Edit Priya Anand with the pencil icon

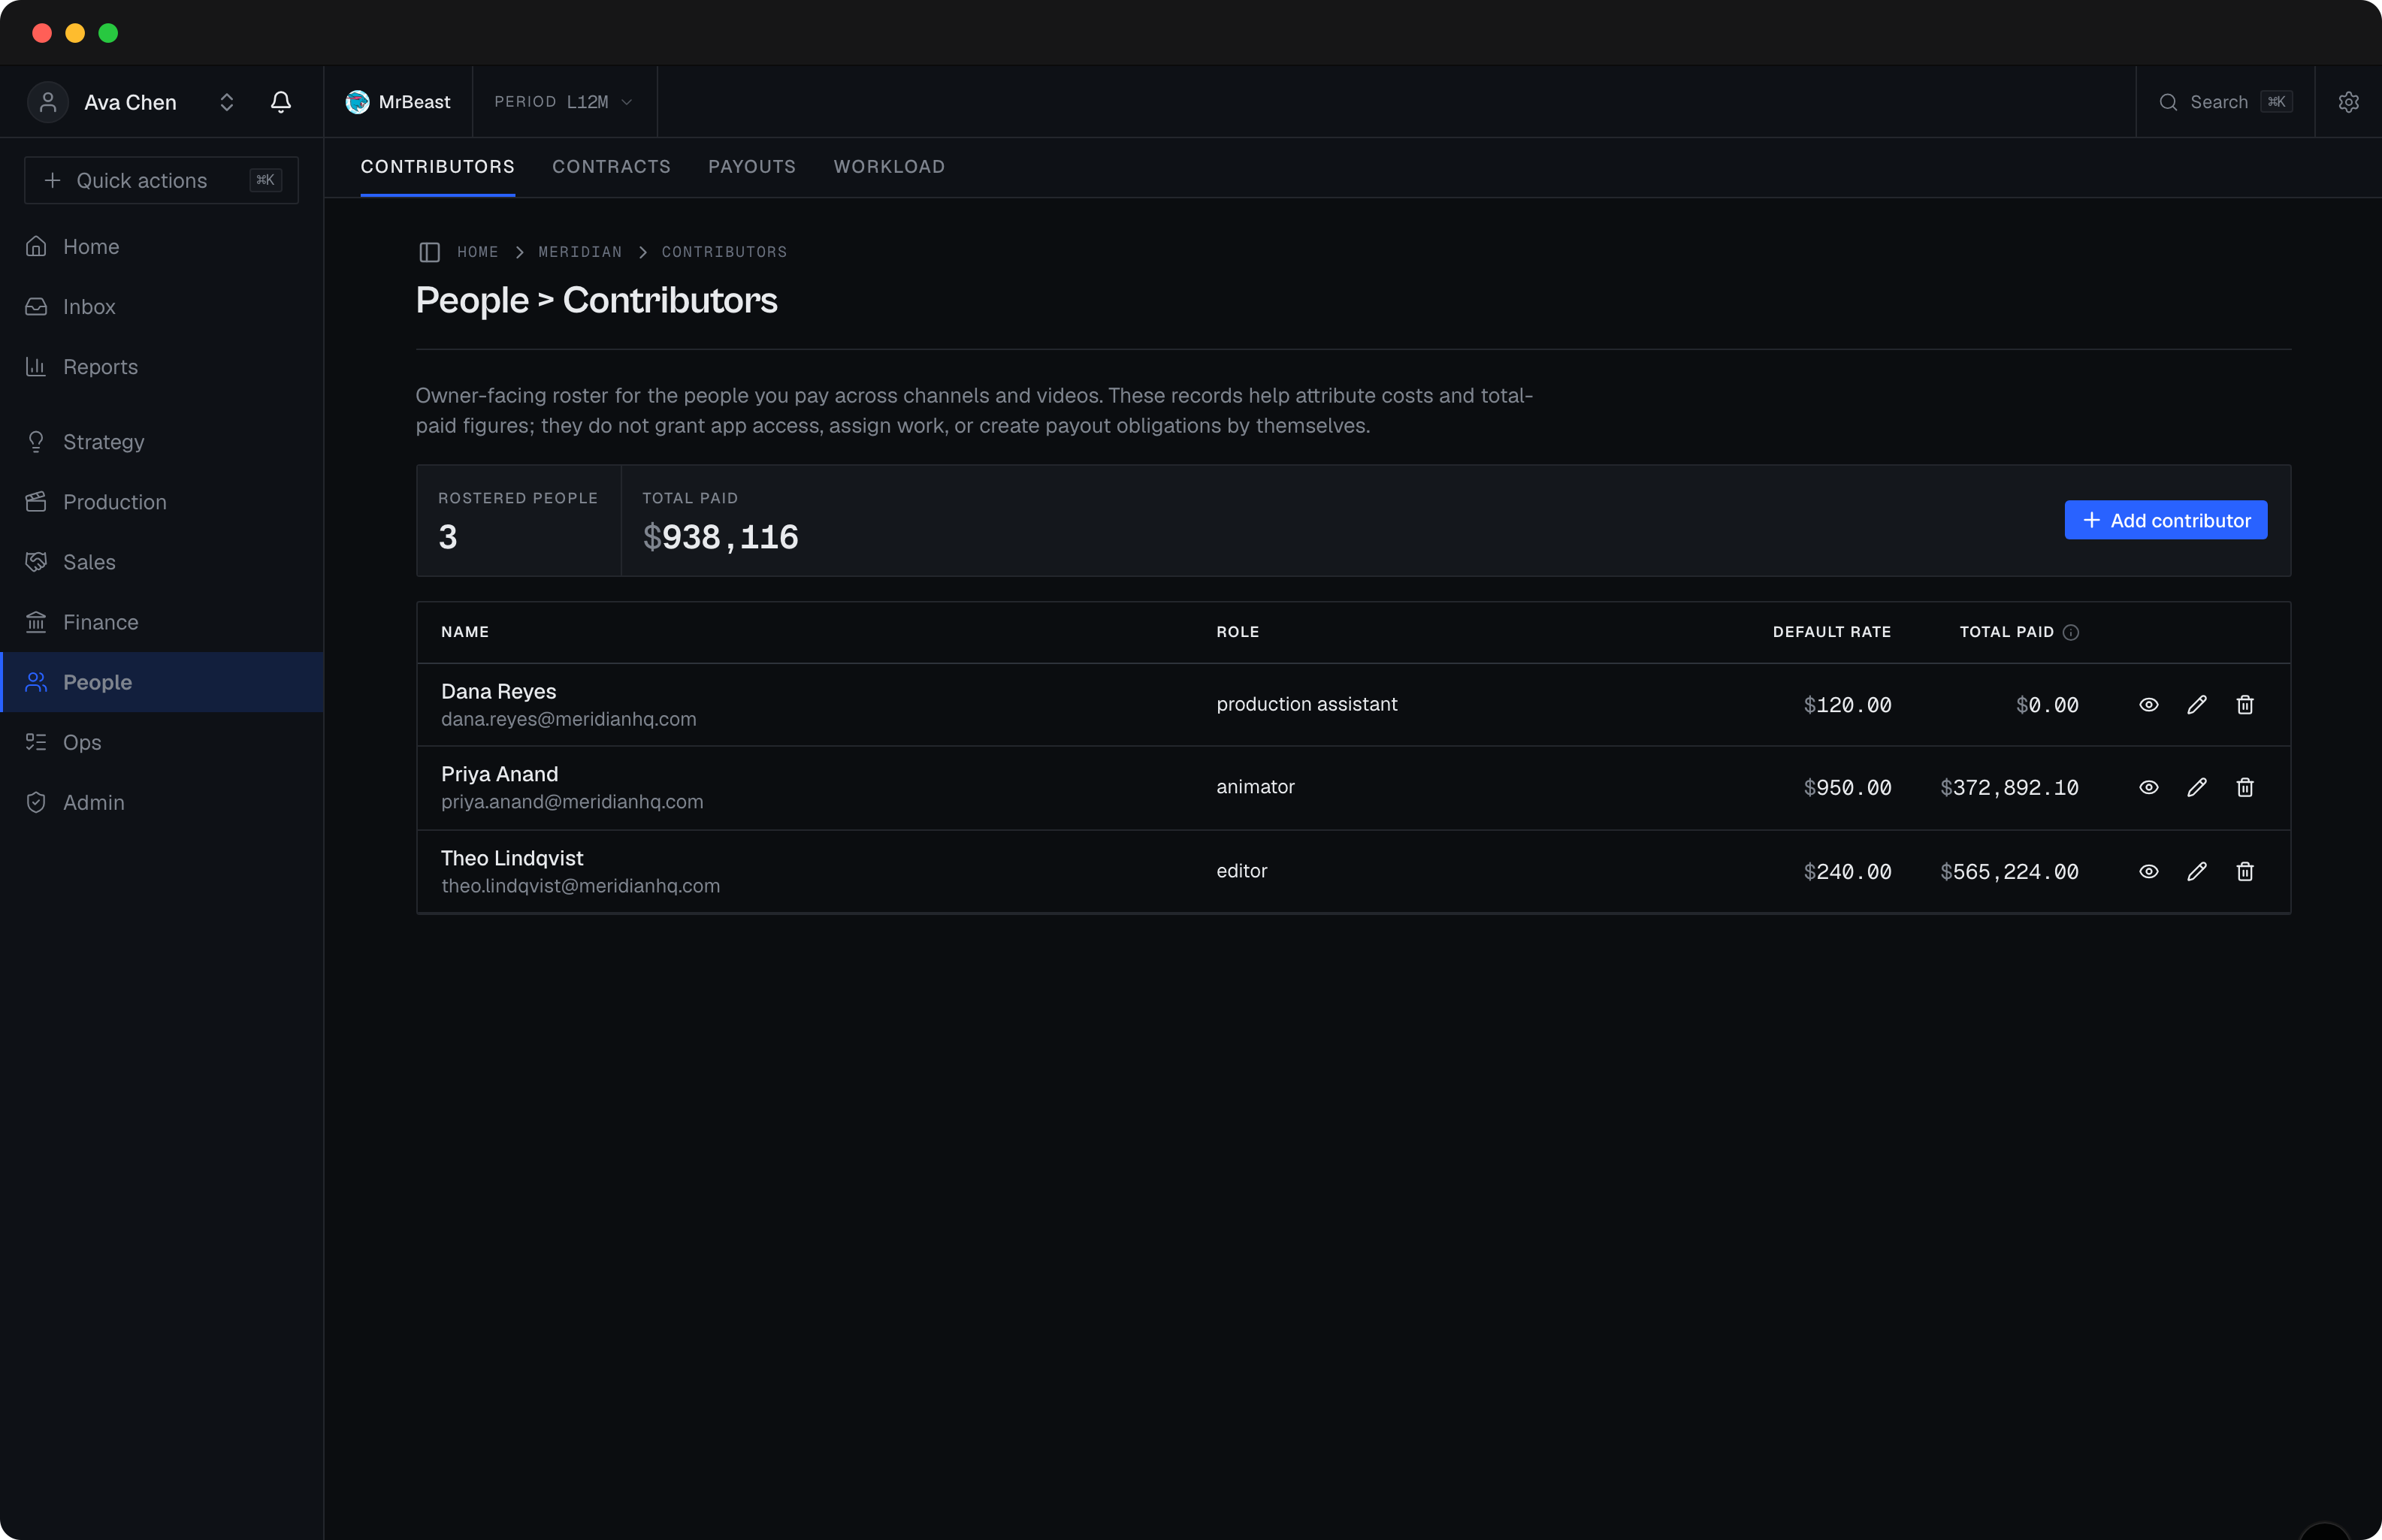2197,788
